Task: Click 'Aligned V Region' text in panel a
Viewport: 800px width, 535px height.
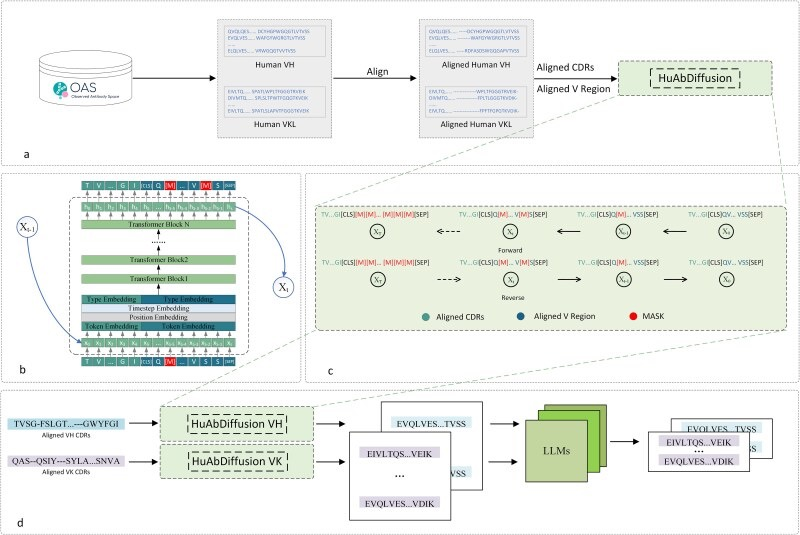Action: [x=573, y=89]
